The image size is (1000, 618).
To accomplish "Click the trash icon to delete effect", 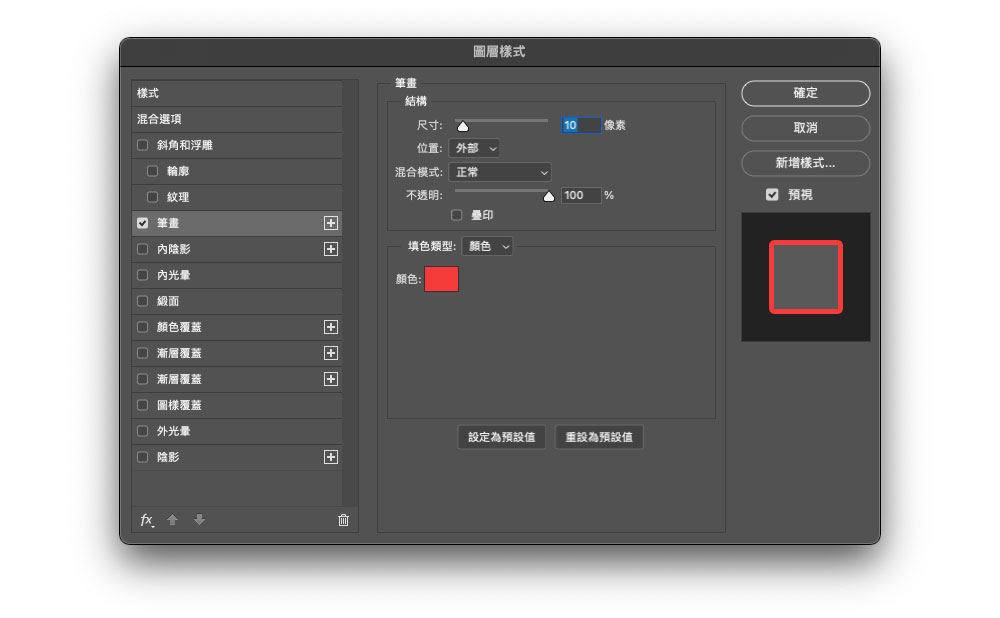I will [x=343, y=520].
